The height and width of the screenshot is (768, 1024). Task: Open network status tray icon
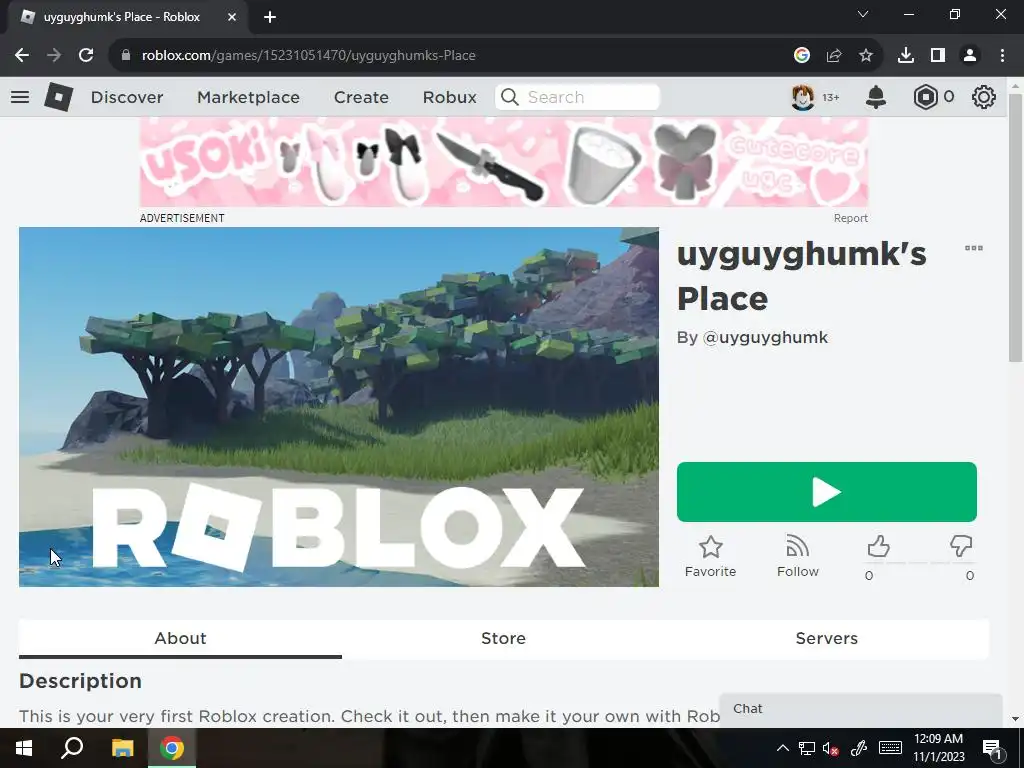[807, 748]
